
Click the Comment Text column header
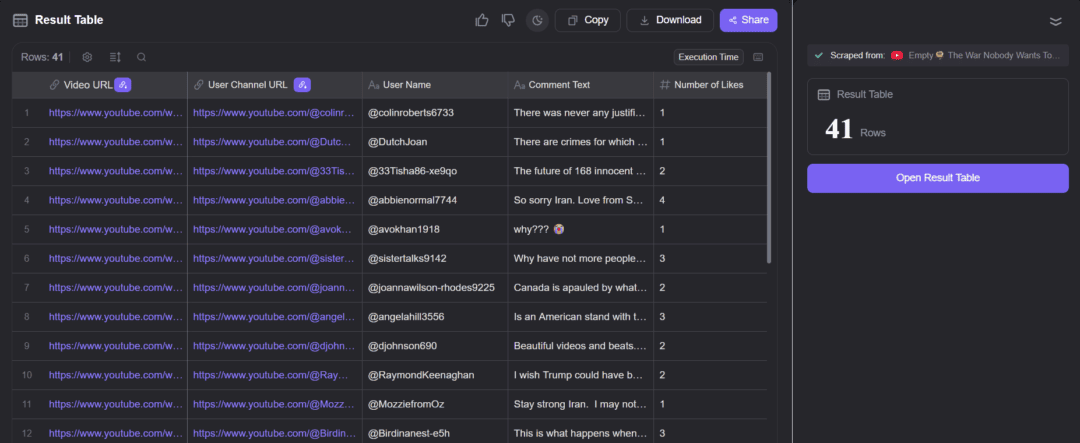[x=581, y=85]
